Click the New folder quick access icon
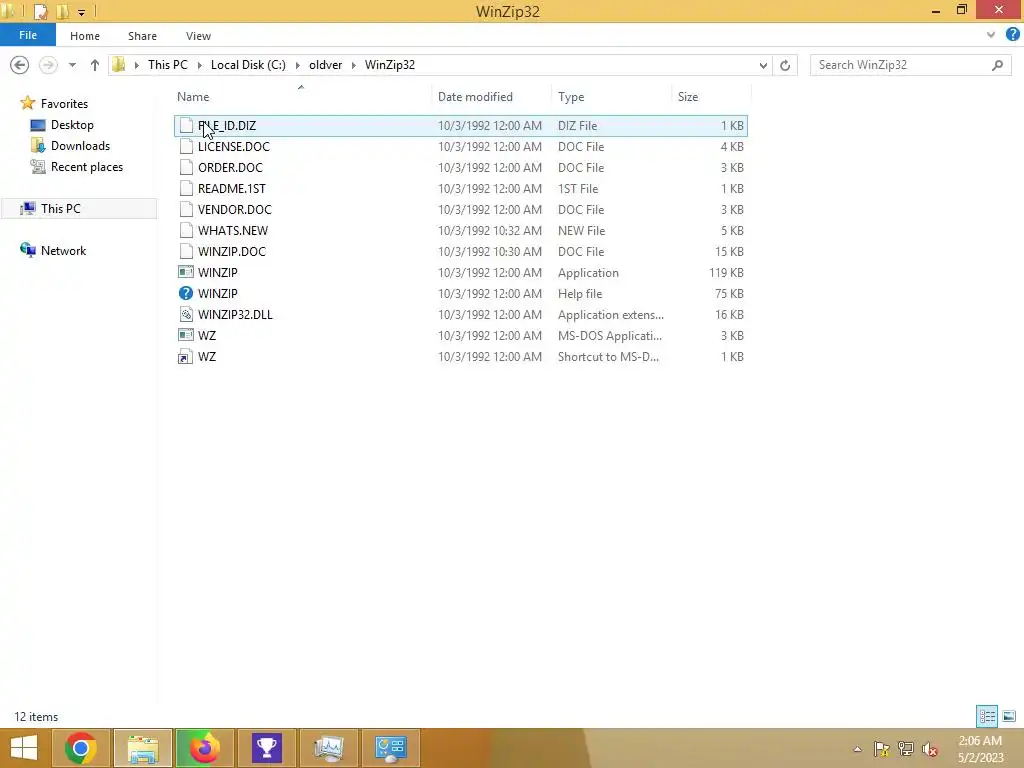The width and height of the screenshot is (1024, 768). (x=63, y=12)
